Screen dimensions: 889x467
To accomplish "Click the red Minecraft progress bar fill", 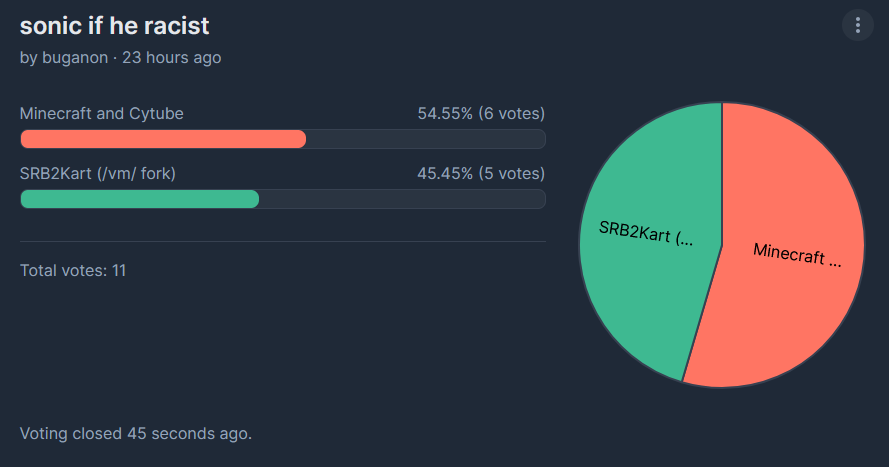I will 163,139.
